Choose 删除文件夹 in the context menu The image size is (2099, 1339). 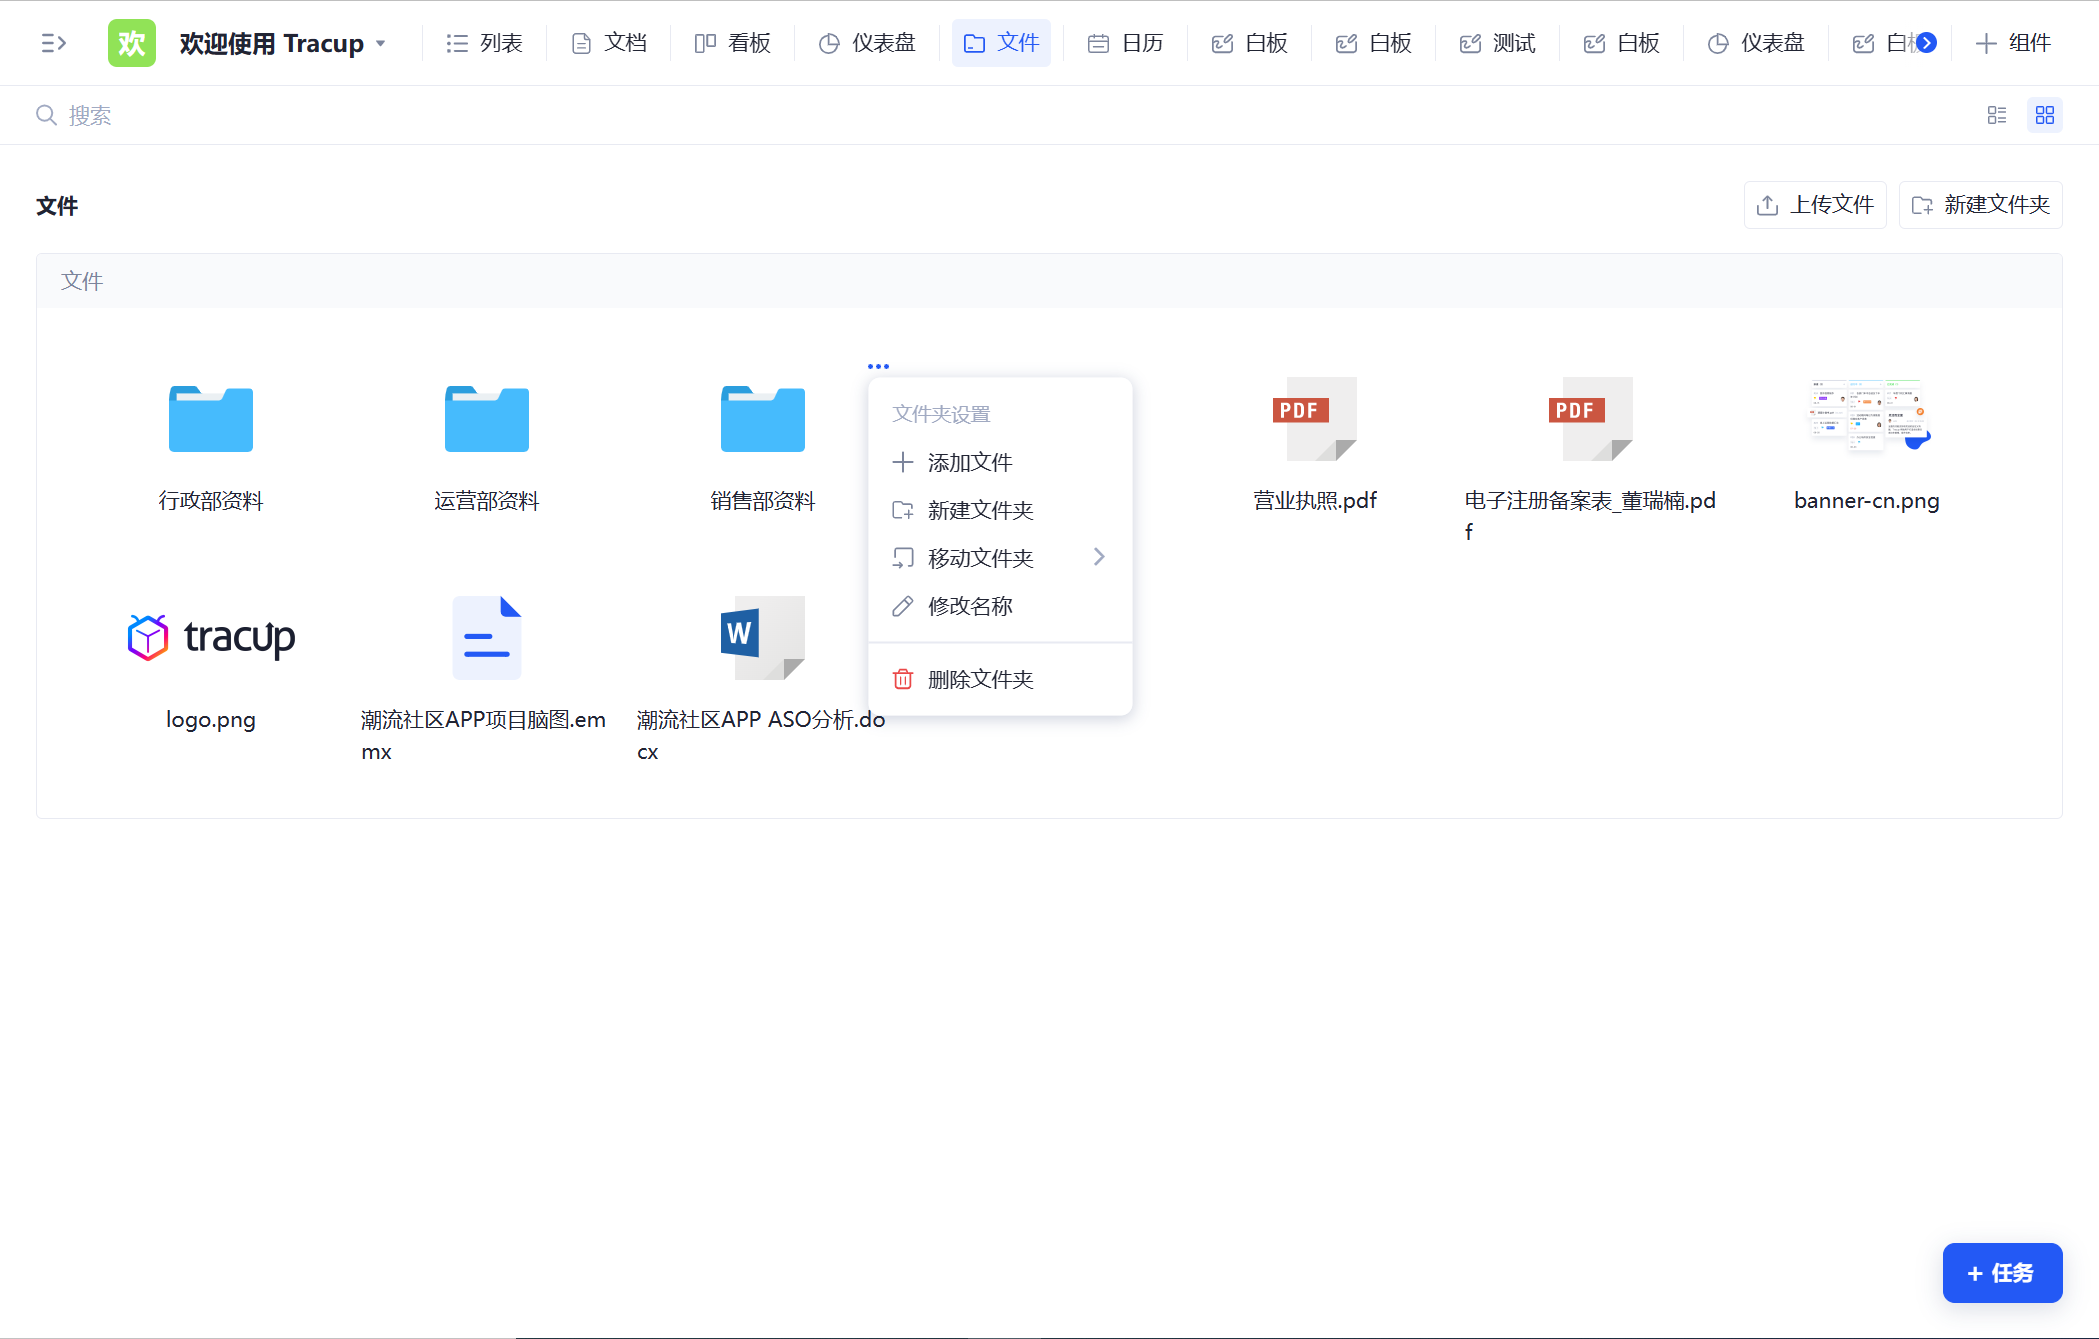pos(979,679)
